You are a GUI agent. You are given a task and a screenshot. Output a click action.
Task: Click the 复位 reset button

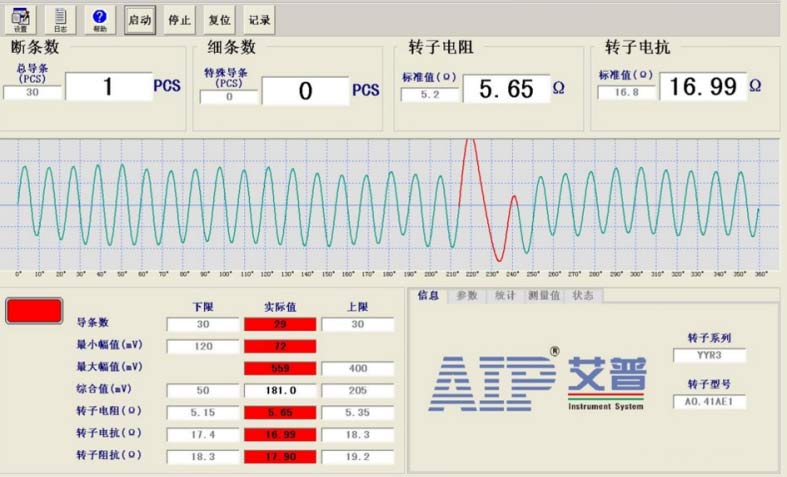point(219,20)
